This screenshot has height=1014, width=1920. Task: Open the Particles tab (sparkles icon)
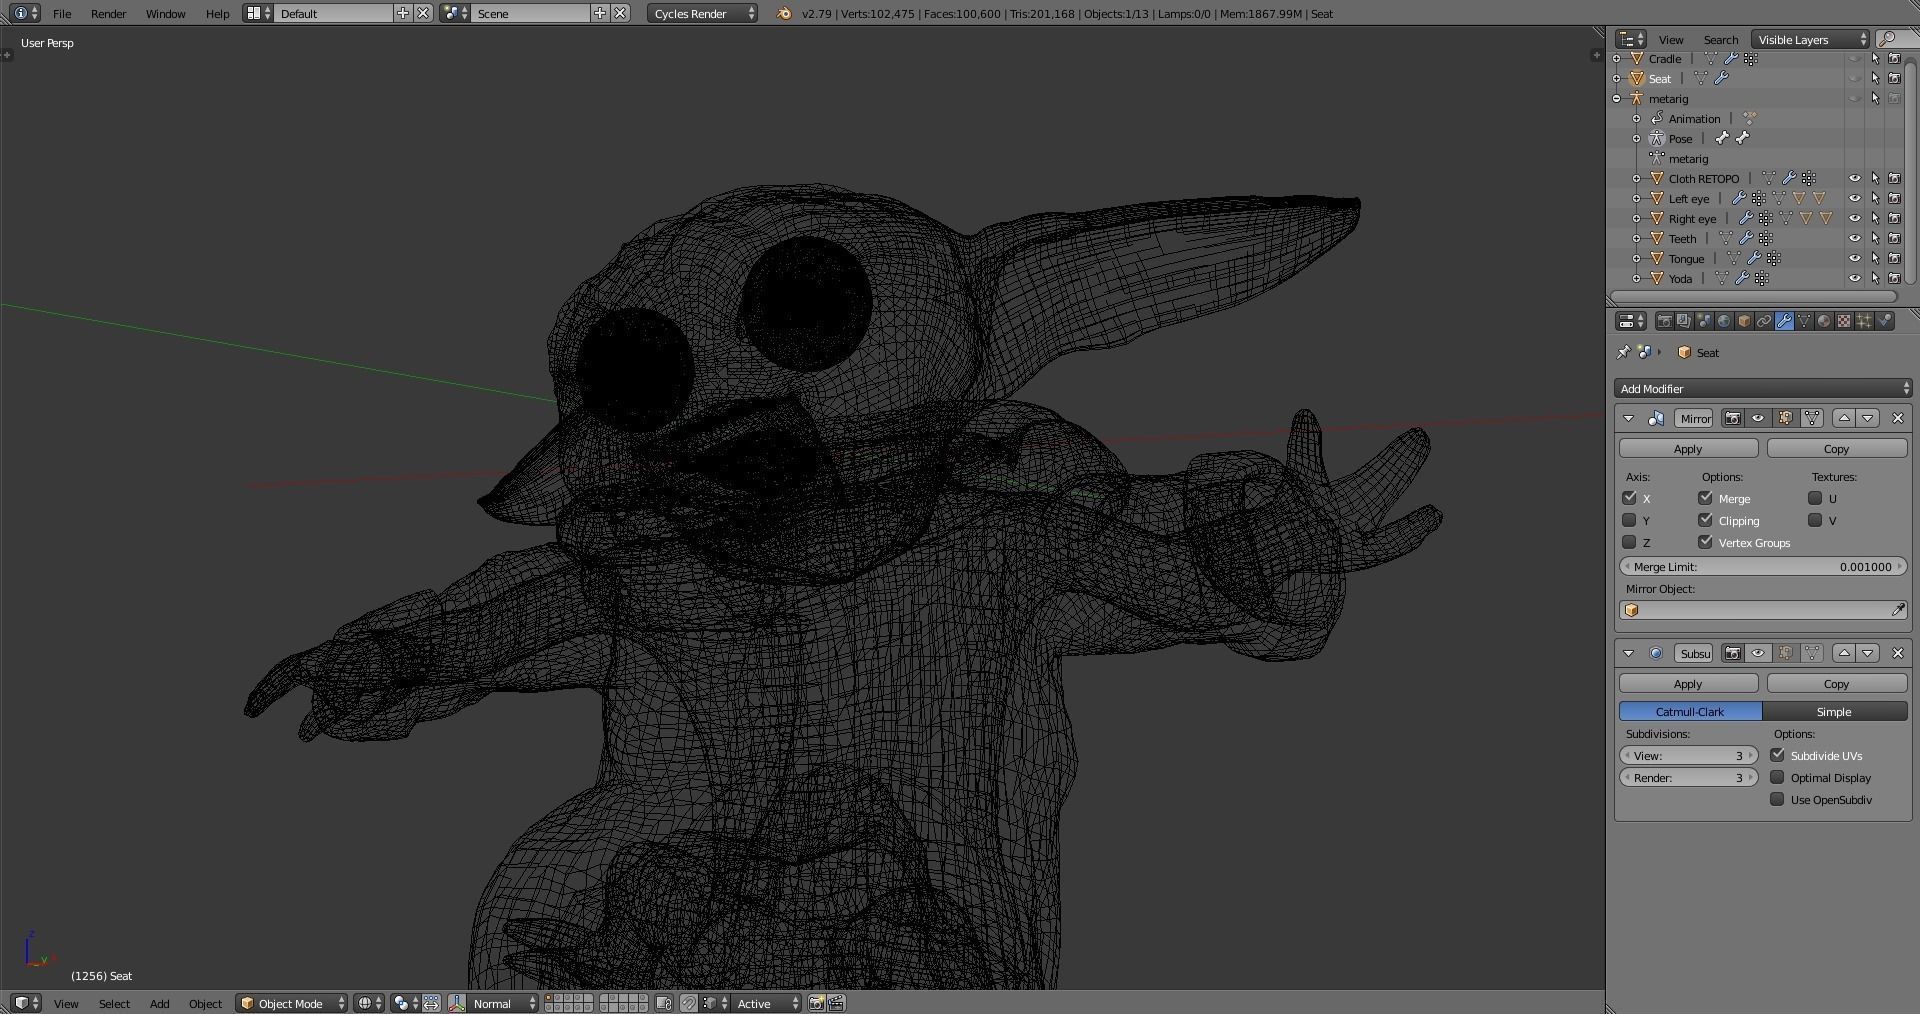click(1864, 321)
